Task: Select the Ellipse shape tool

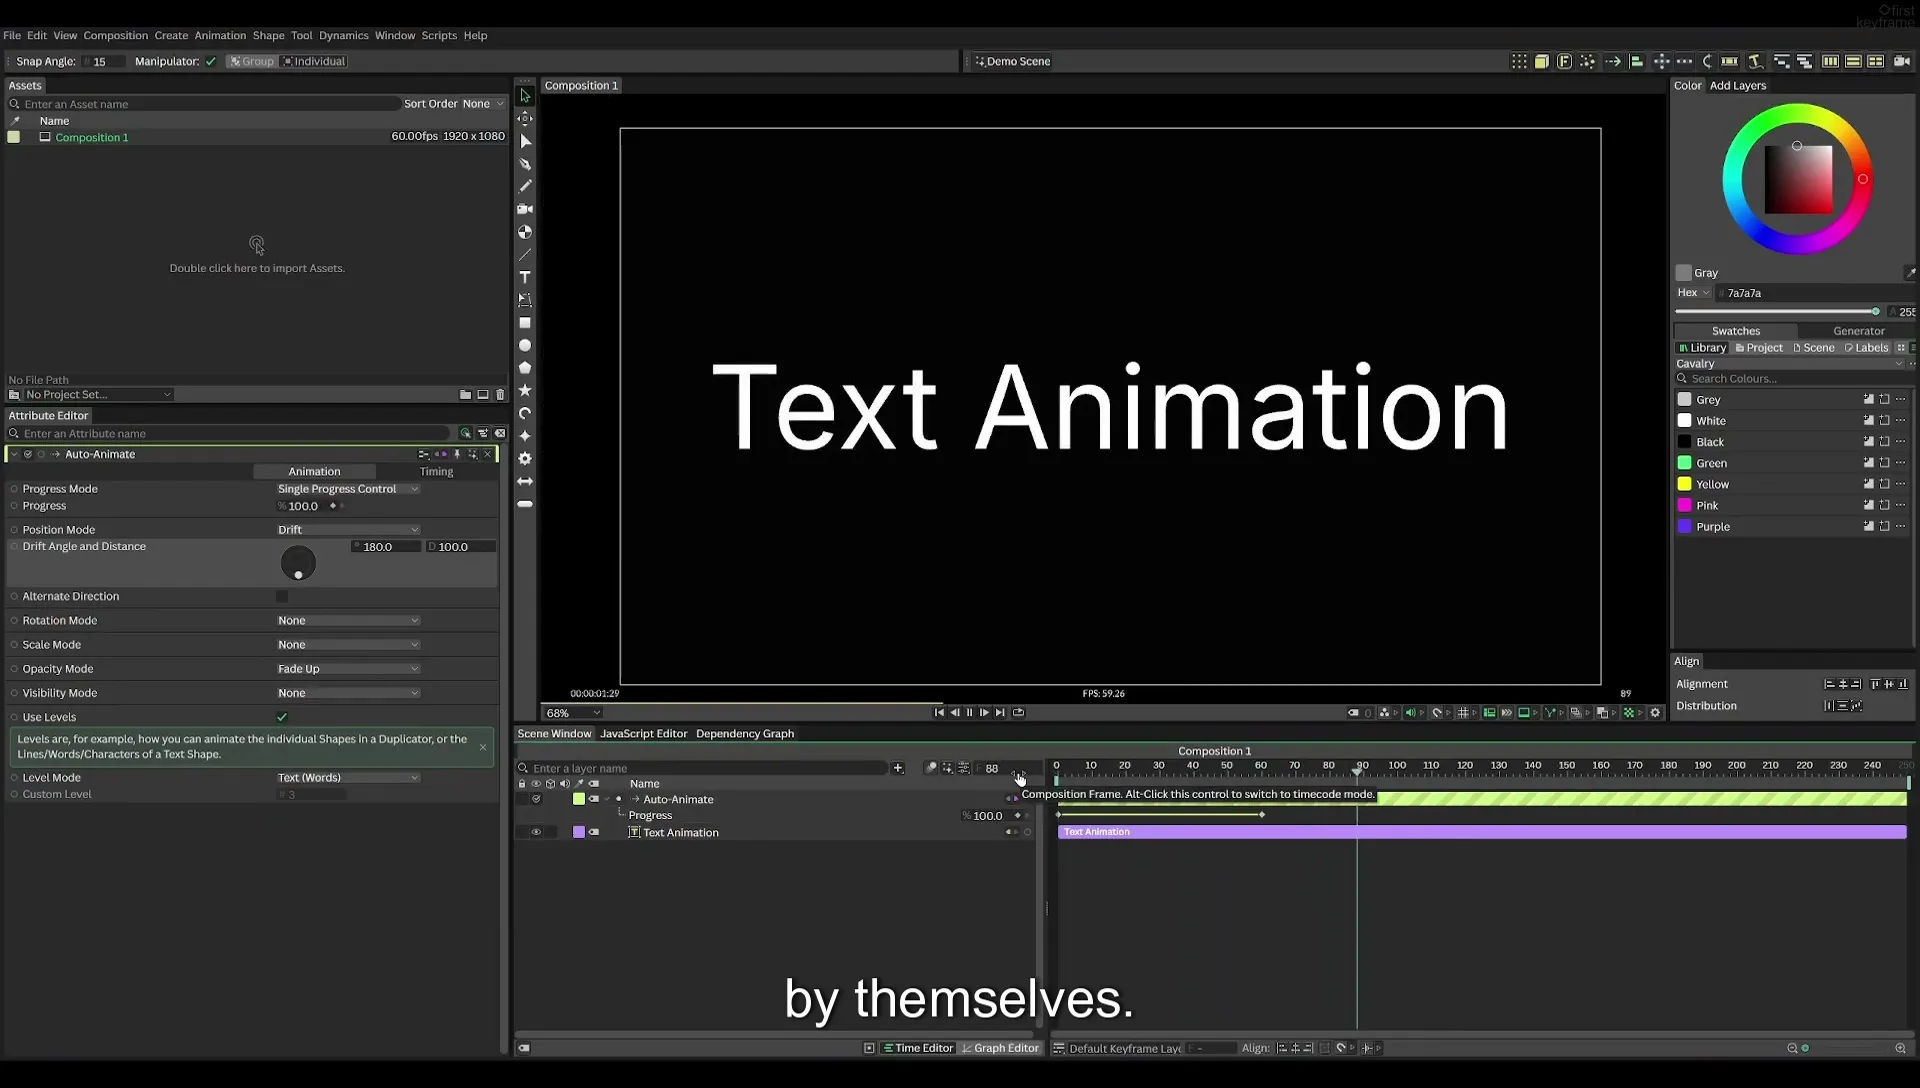Action: pyautogui.click(x=525, y=345)
